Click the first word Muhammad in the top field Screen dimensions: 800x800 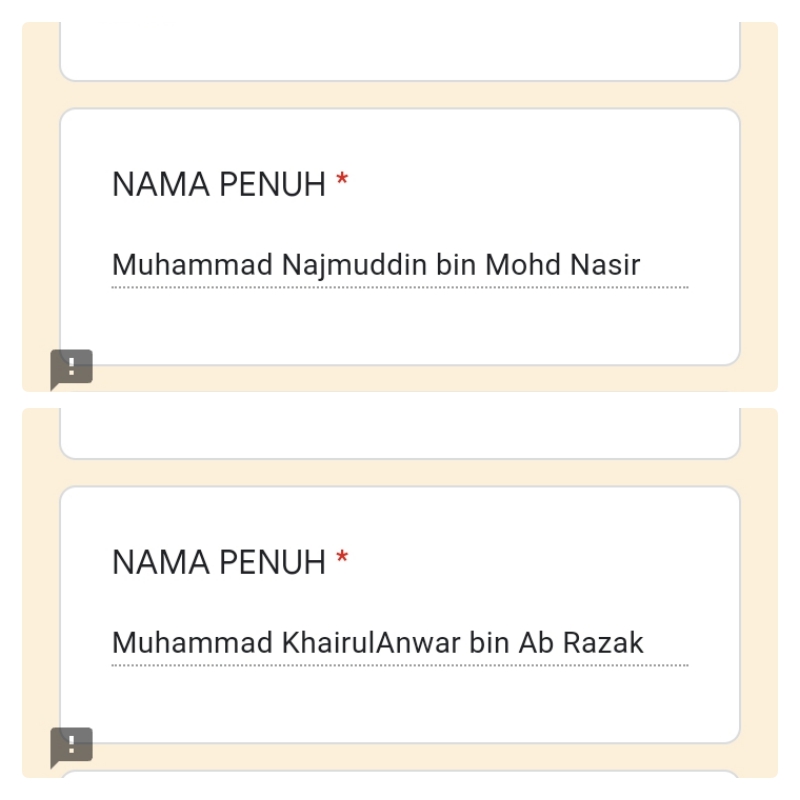(x=192, y=265)
